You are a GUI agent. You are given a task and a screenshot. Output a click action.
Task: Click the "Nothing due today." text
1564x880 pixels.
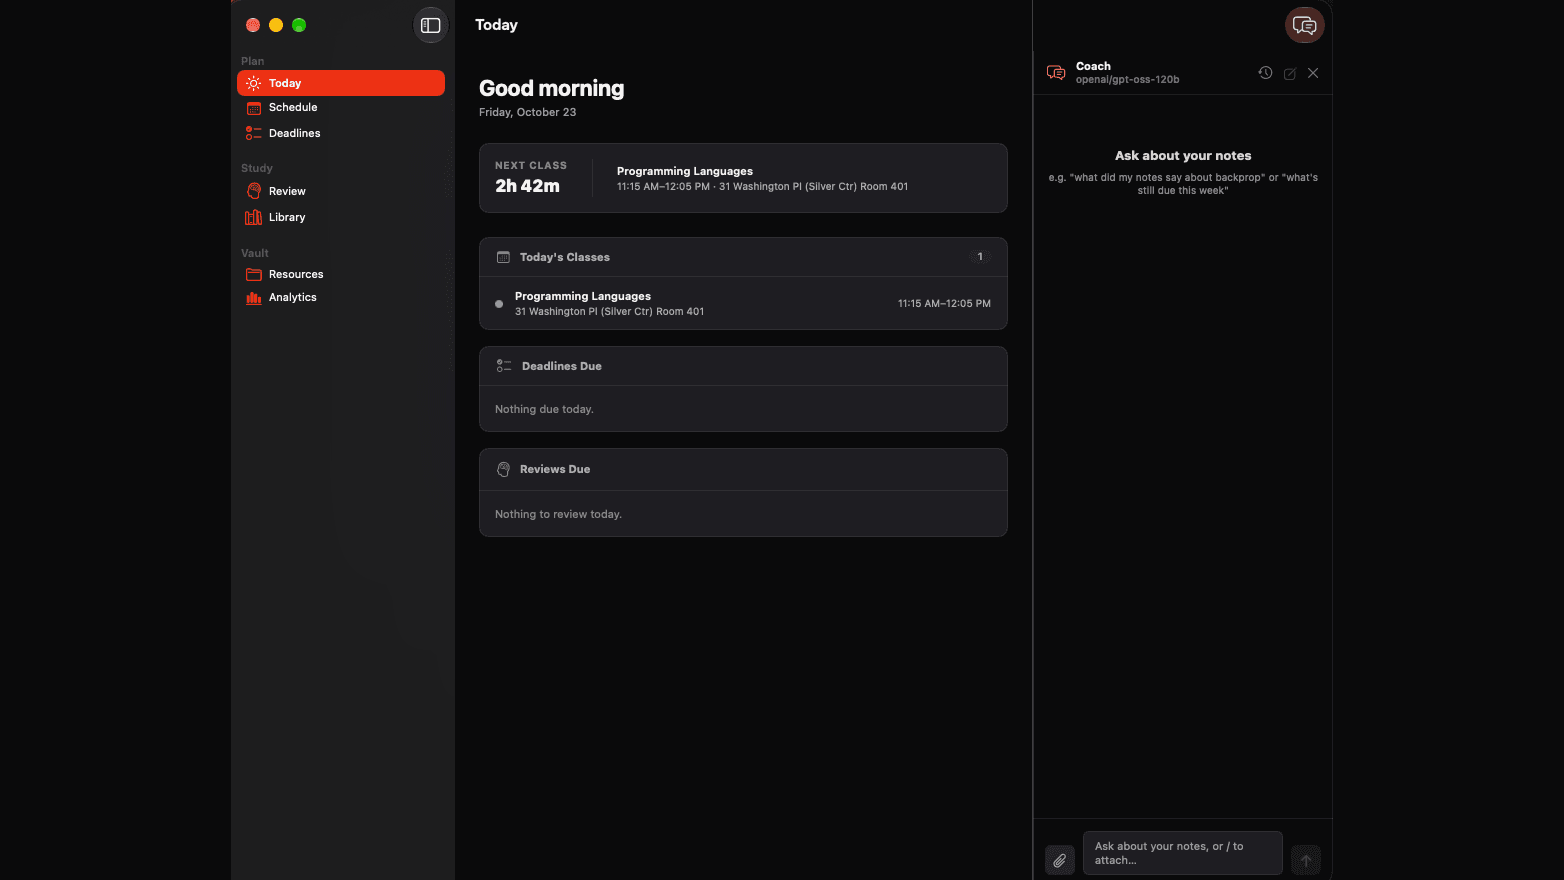click(544, 409)
